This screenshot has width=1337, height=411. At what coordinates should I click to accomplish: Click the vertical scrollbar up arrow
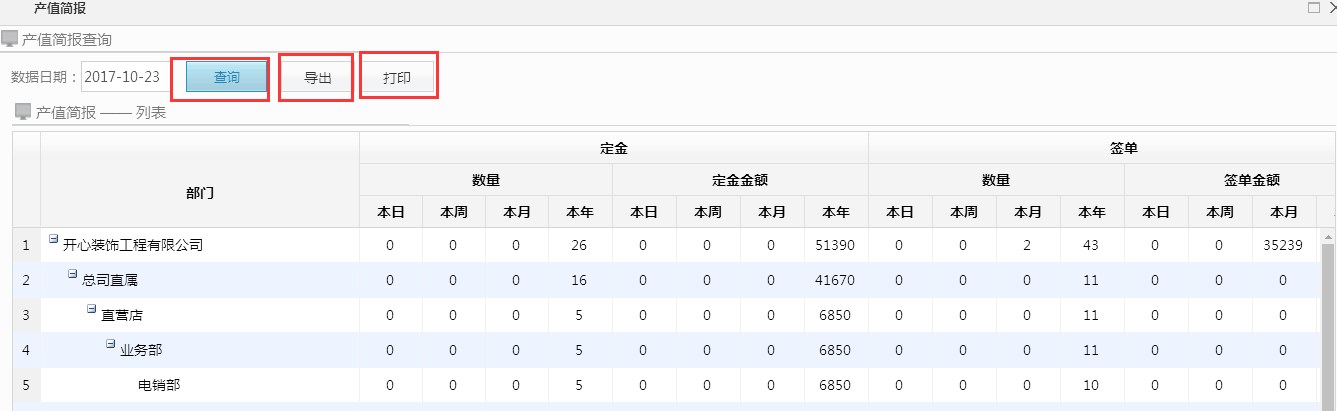[1329, 238]
